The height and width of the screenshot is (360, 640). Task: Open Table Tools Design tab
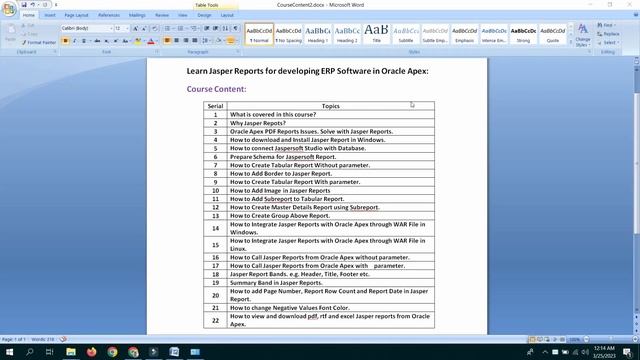(204, 15)
